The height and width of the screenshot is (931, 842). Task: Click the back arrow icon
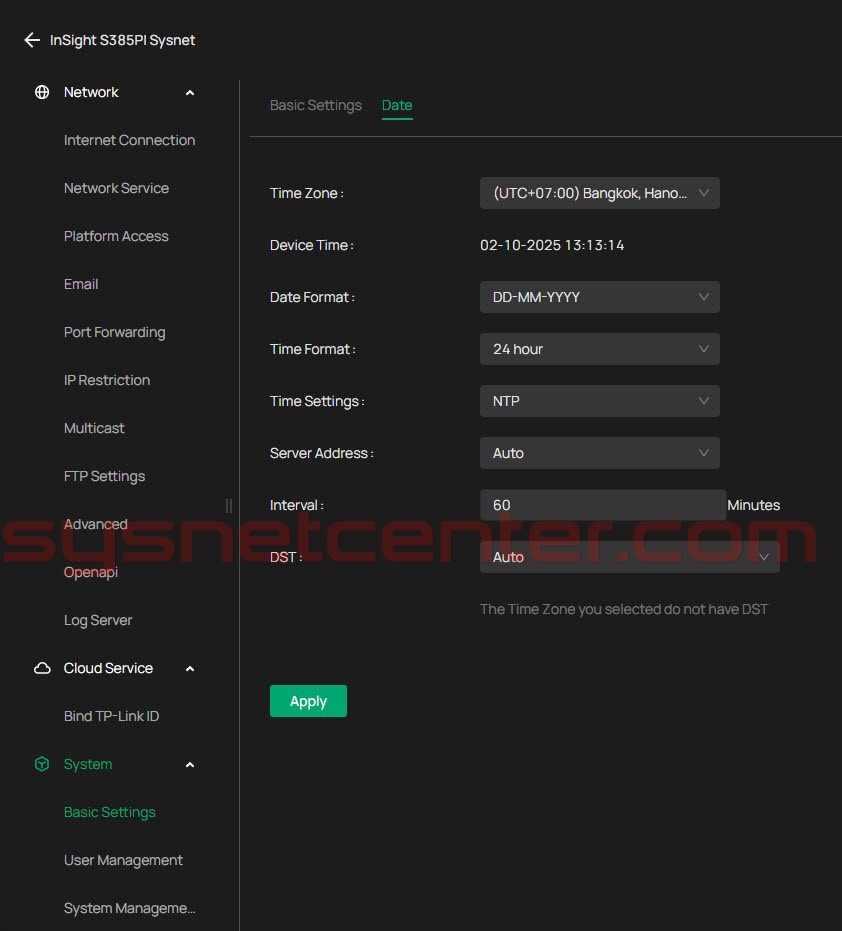click(x=32, y=41)
